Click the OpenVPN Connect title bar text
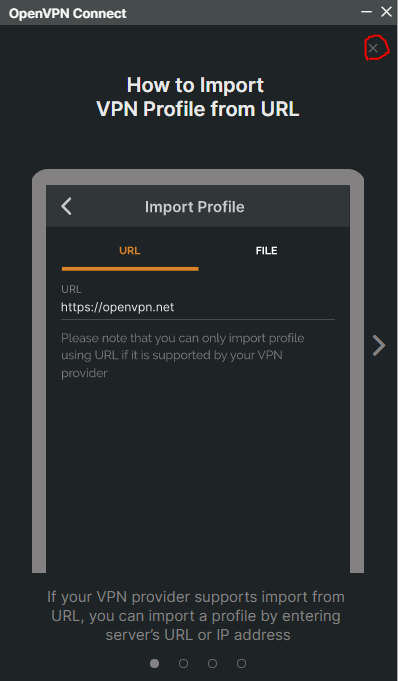The width and height of the screenshot is (398, 681). pyautogui.click(x=68, y=13)
